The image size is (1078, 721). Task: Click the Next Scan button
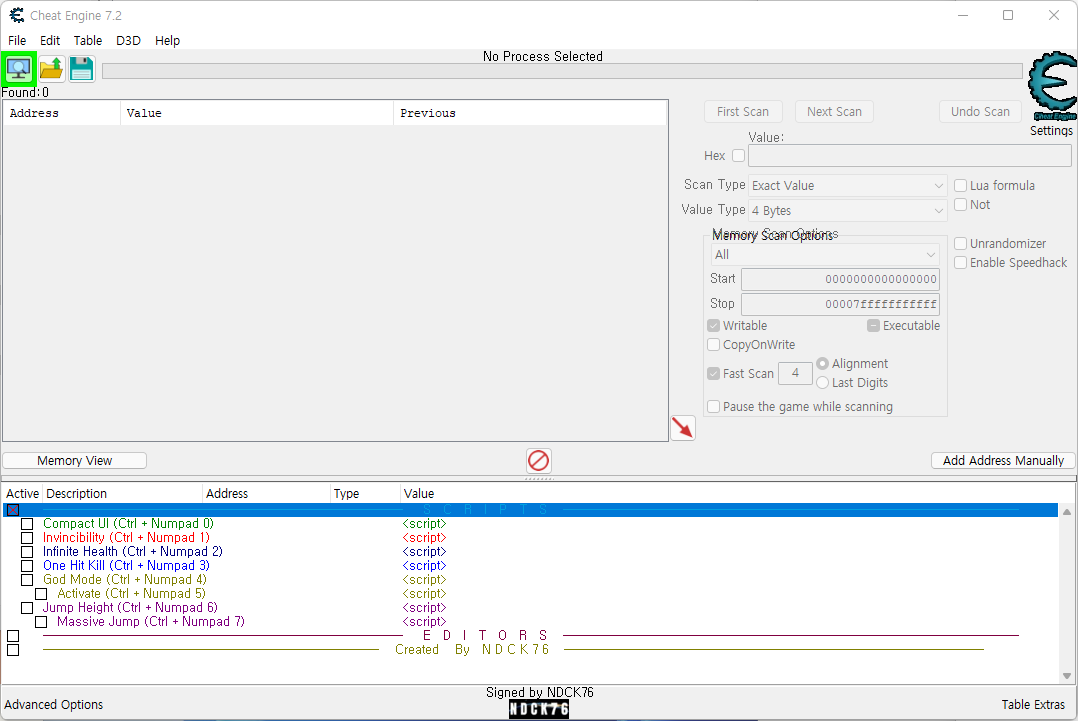pyautogui.click(x=834, y=111)
